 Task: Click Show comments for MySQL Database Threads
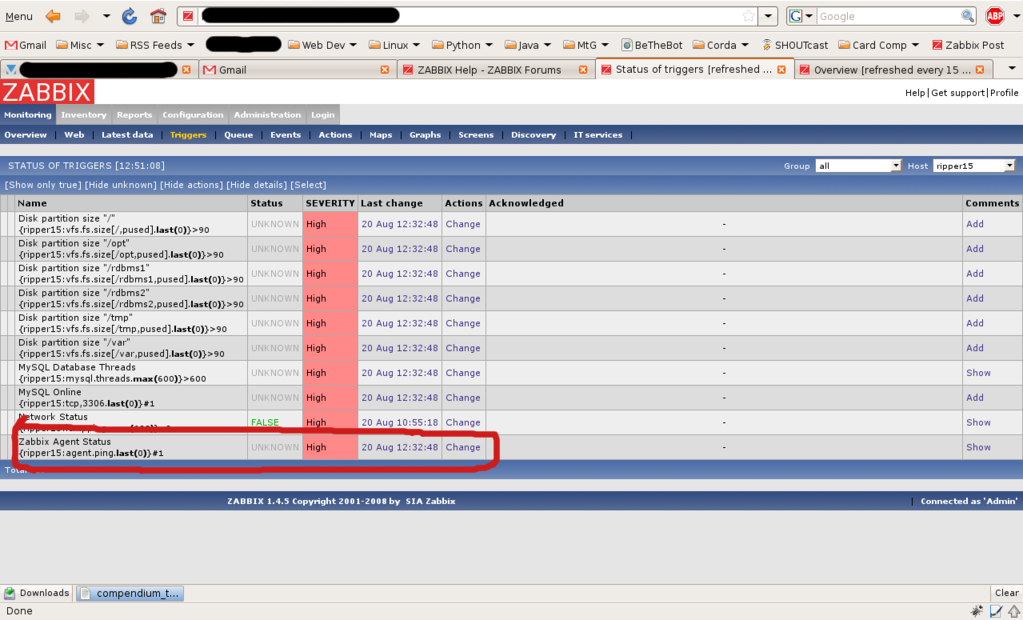(x=978, y=373)
